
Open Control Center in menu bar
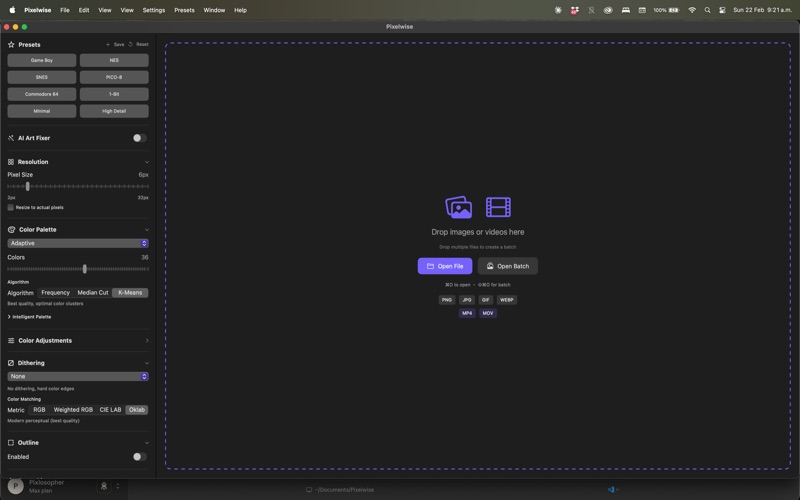[722, 10]
